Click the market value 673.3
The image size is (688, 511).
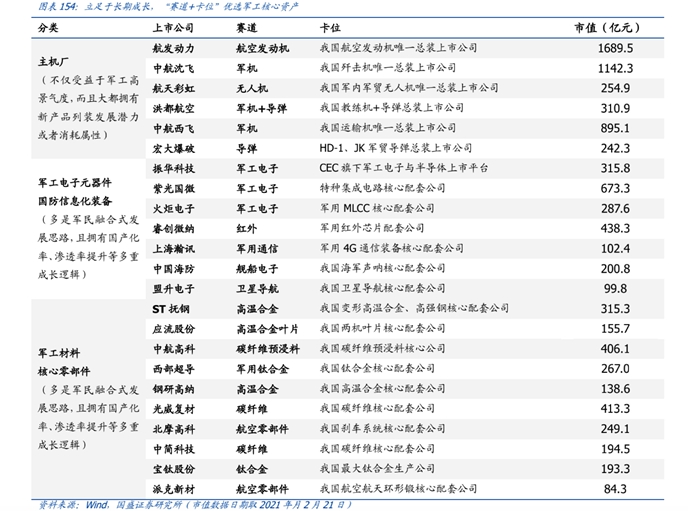click(615, 189)
